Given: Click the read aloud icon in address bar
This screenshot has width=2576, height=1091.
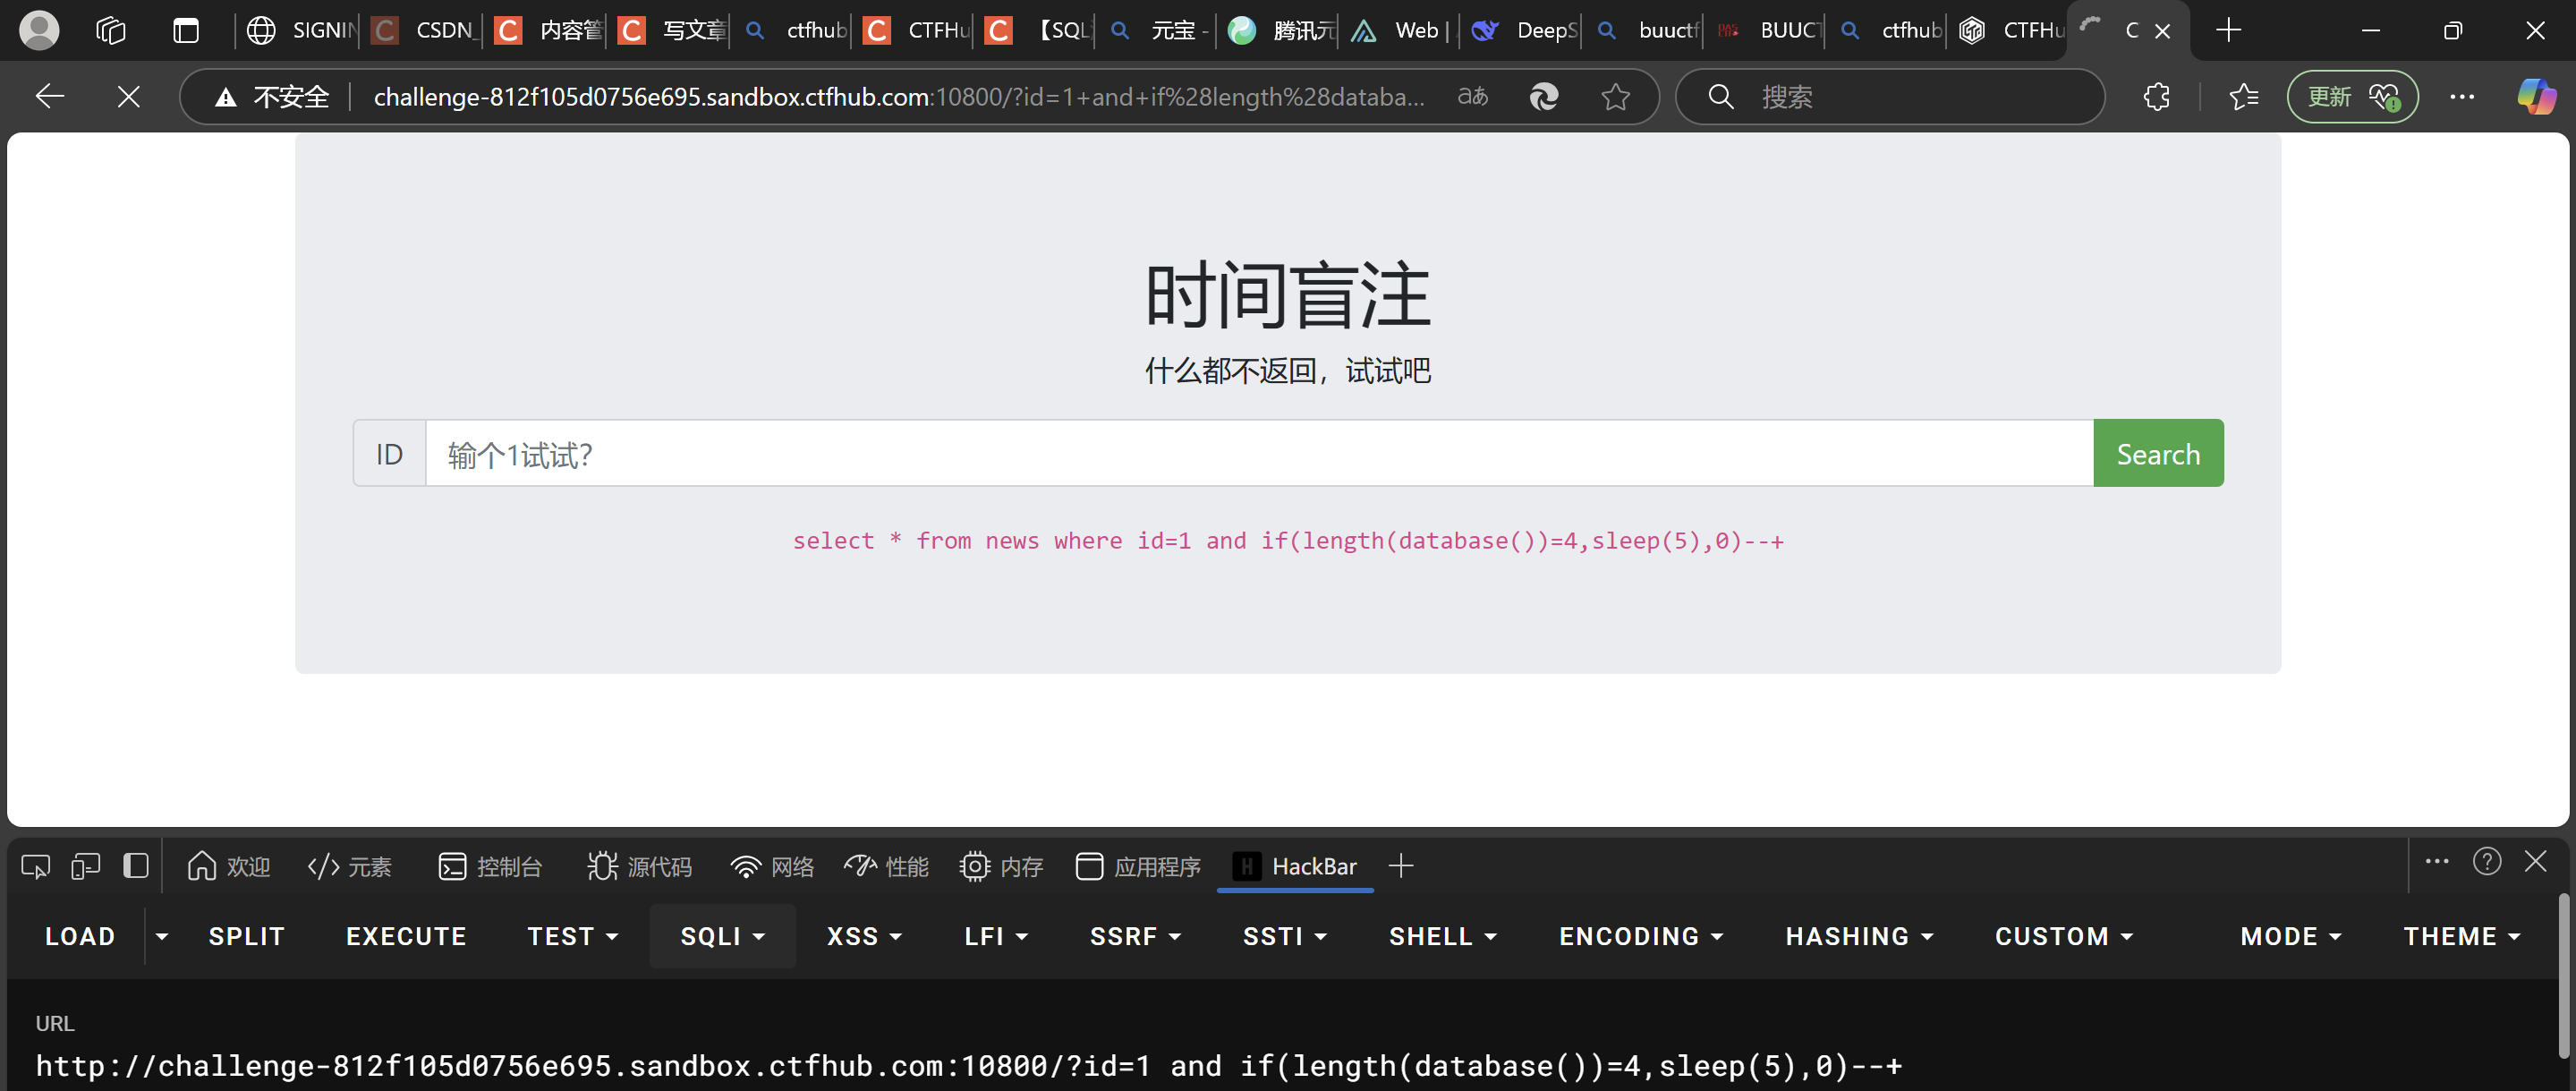Looking at the screenshot, I should click(1472, 97).
